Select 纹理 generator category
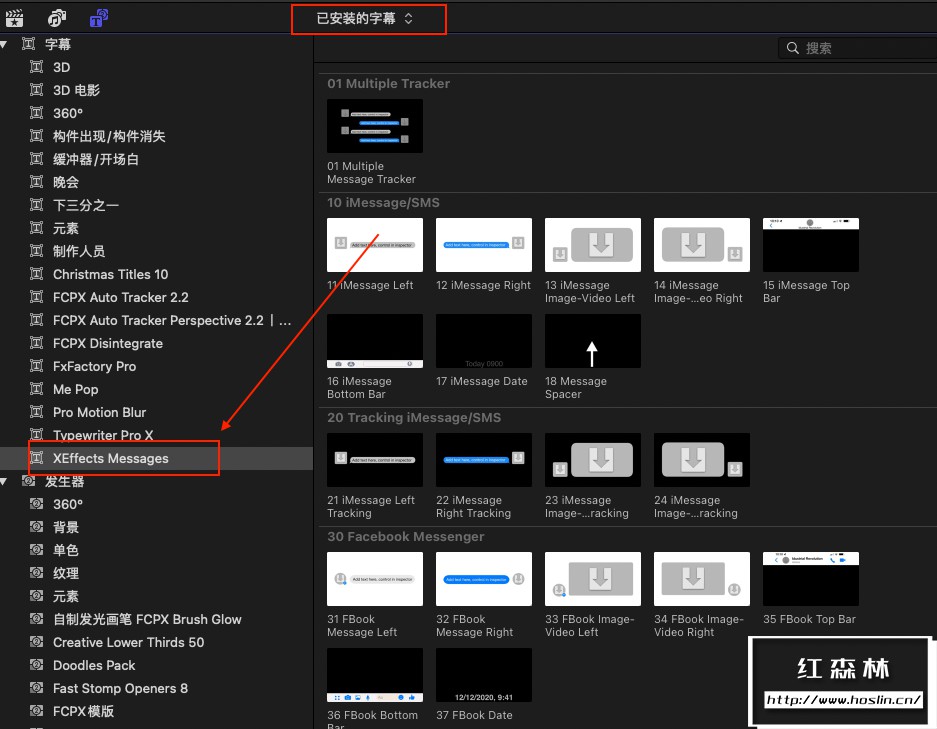Screen dimensions: 937x729 [66, 573]
